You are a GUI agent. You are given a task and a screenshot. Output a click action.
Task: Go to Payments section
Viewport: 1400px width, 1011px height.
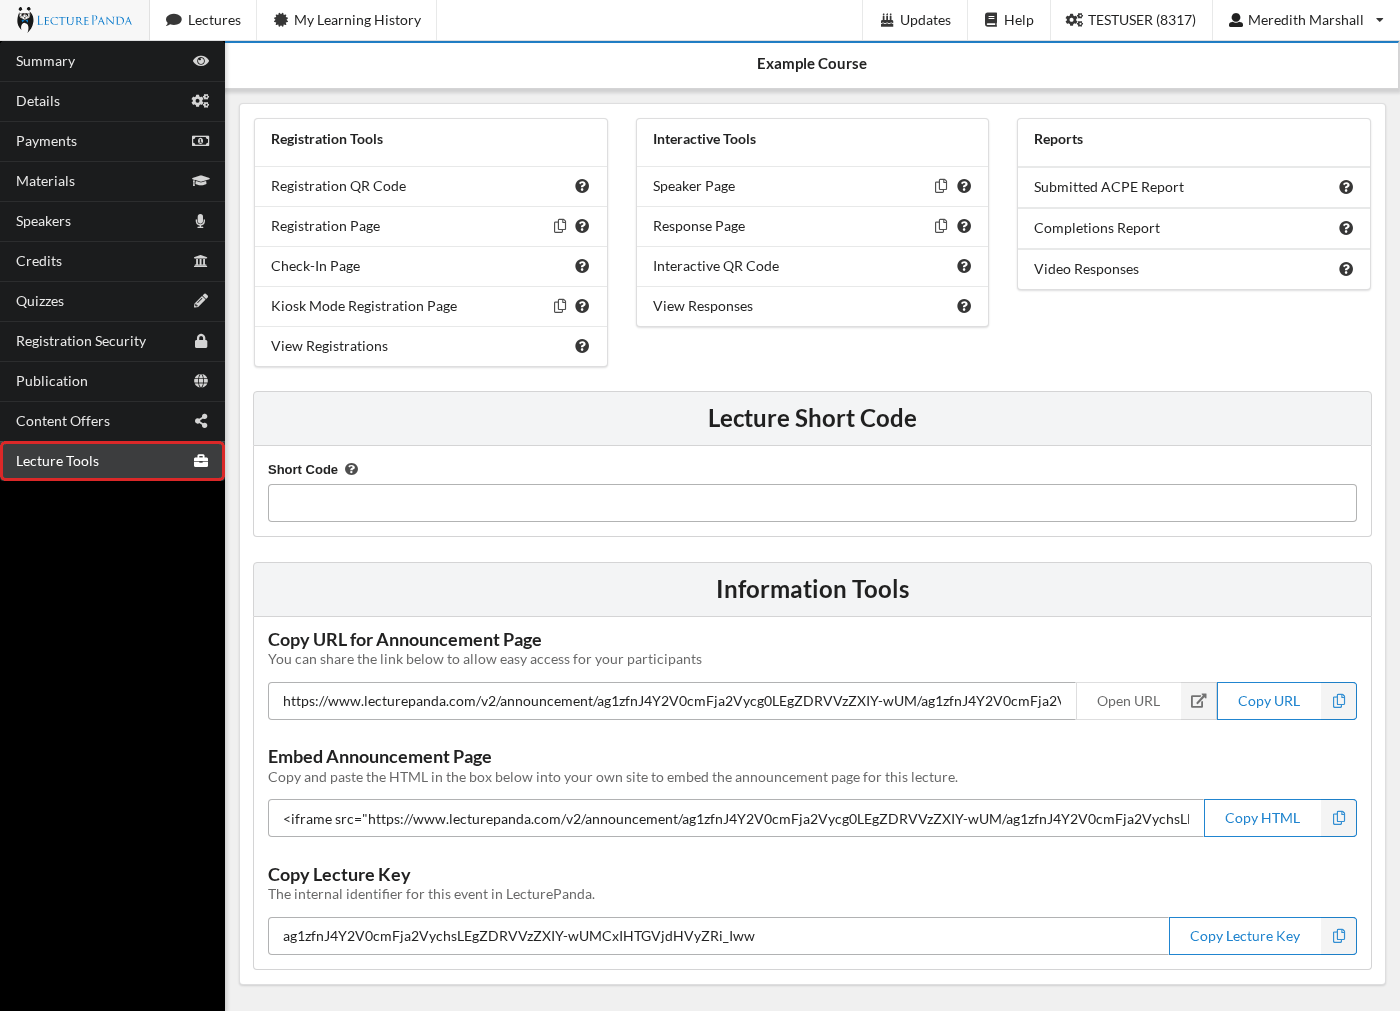tap(112, 141)
